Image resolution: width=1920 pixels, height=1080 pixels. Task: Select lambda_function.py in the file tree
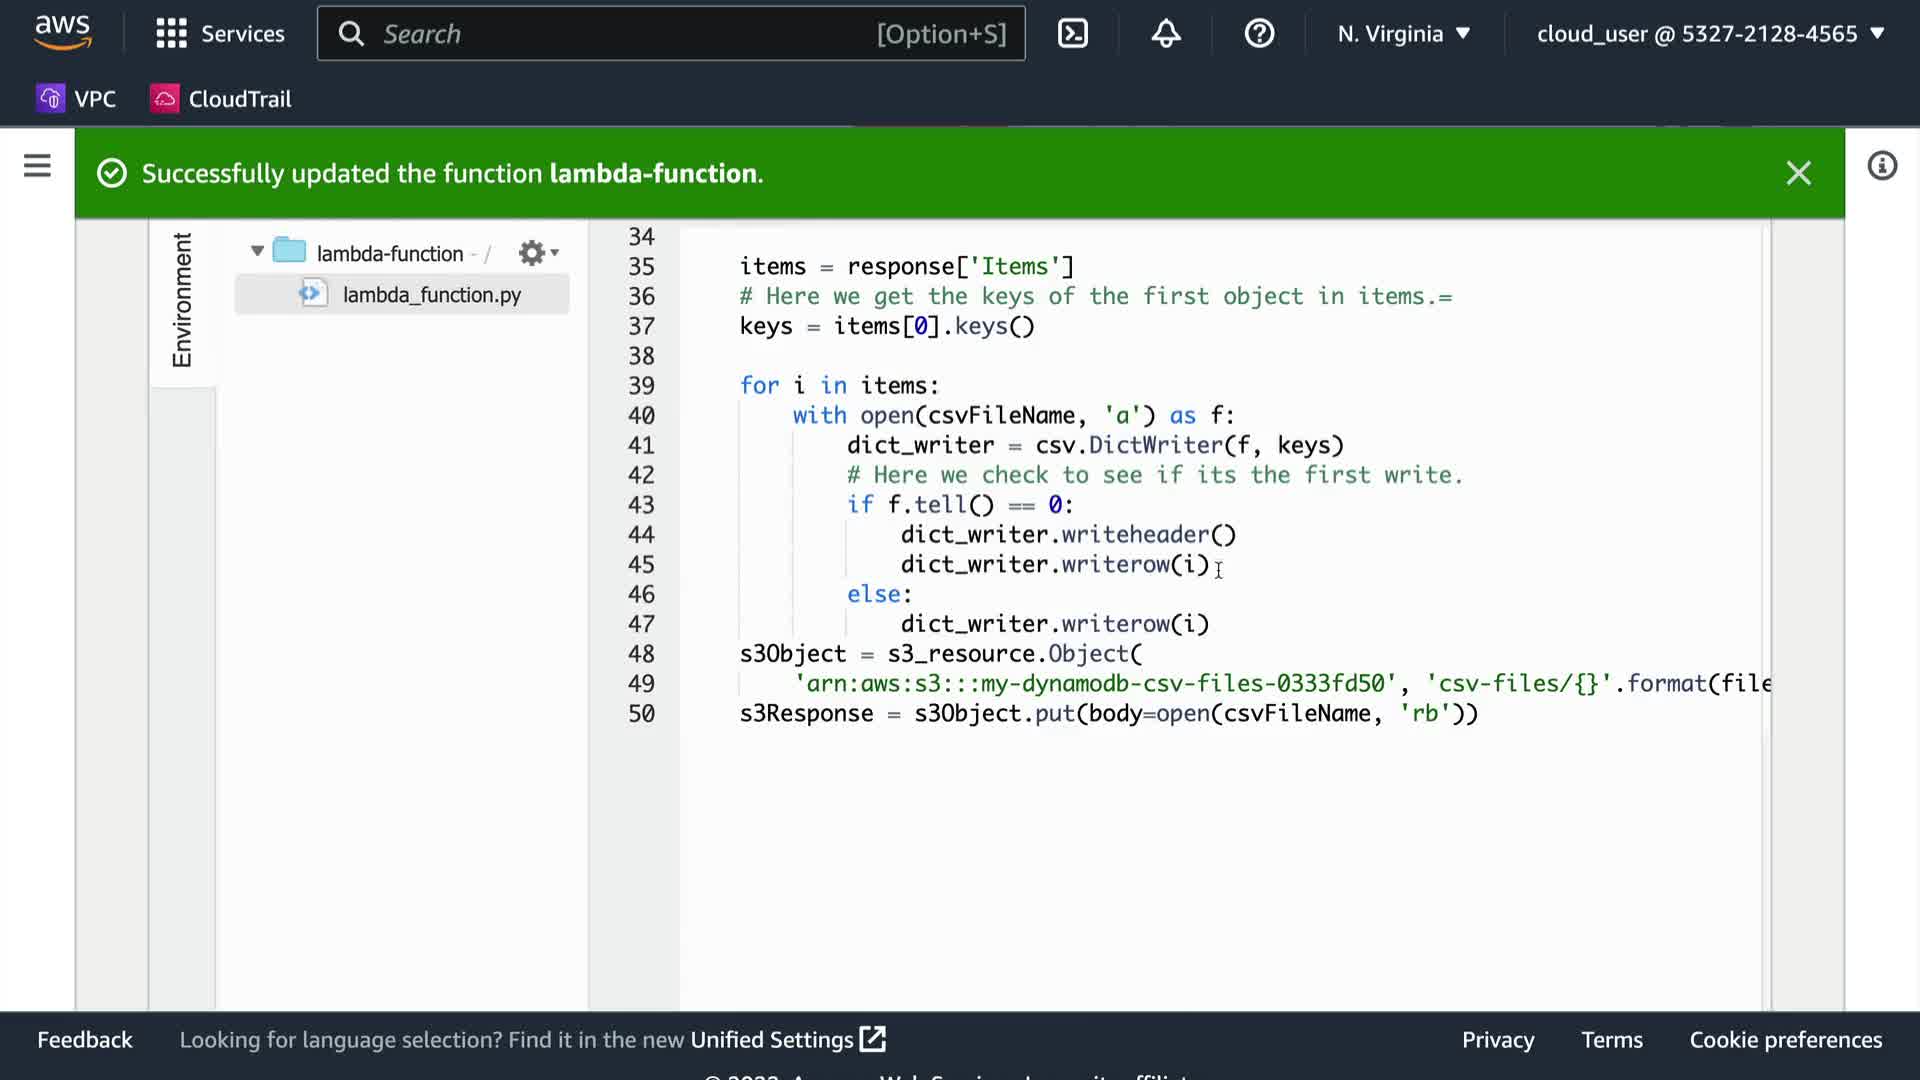(x=431, y=295)
